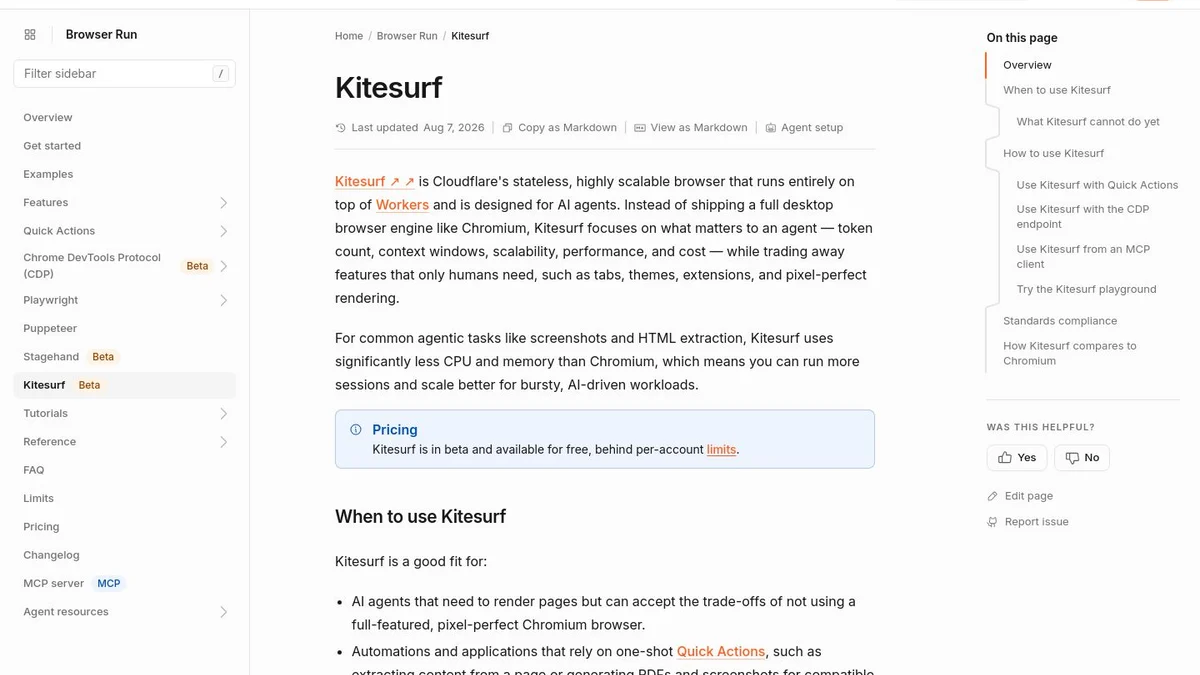This screenshot has height=675, width=1200.
Task: Click the Report issue icon
Action: [993, 522]
